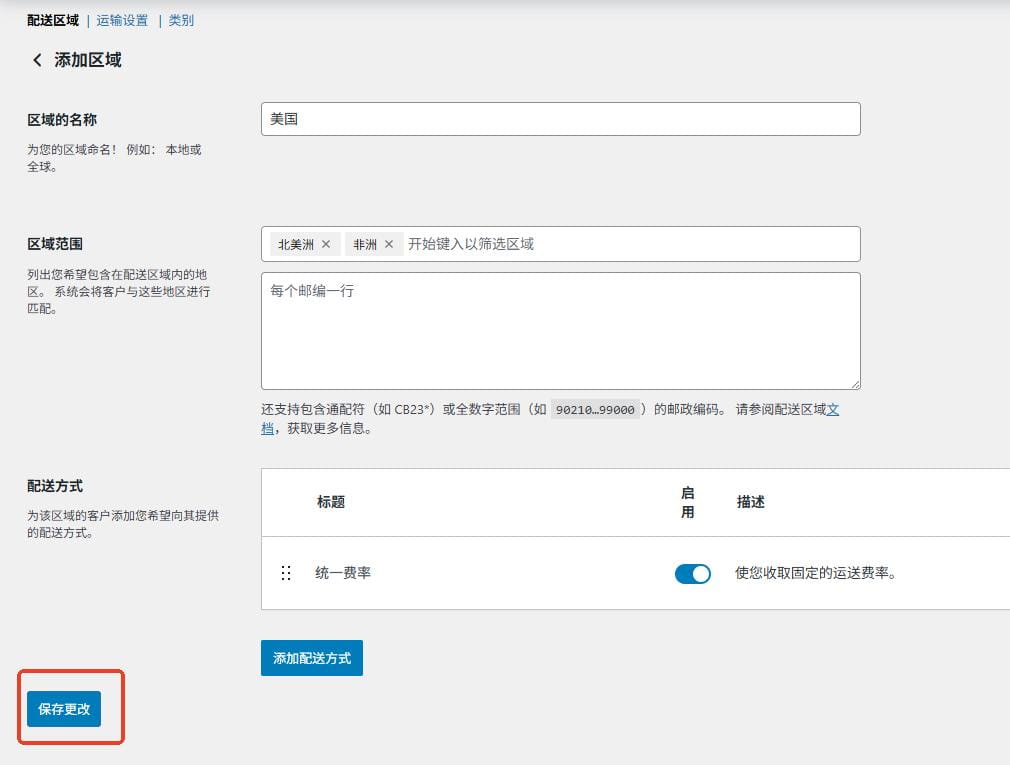This screenshot has width=1010, height=765.
Task: Click the 添加配送方式 button
Action: coord(311,657)
